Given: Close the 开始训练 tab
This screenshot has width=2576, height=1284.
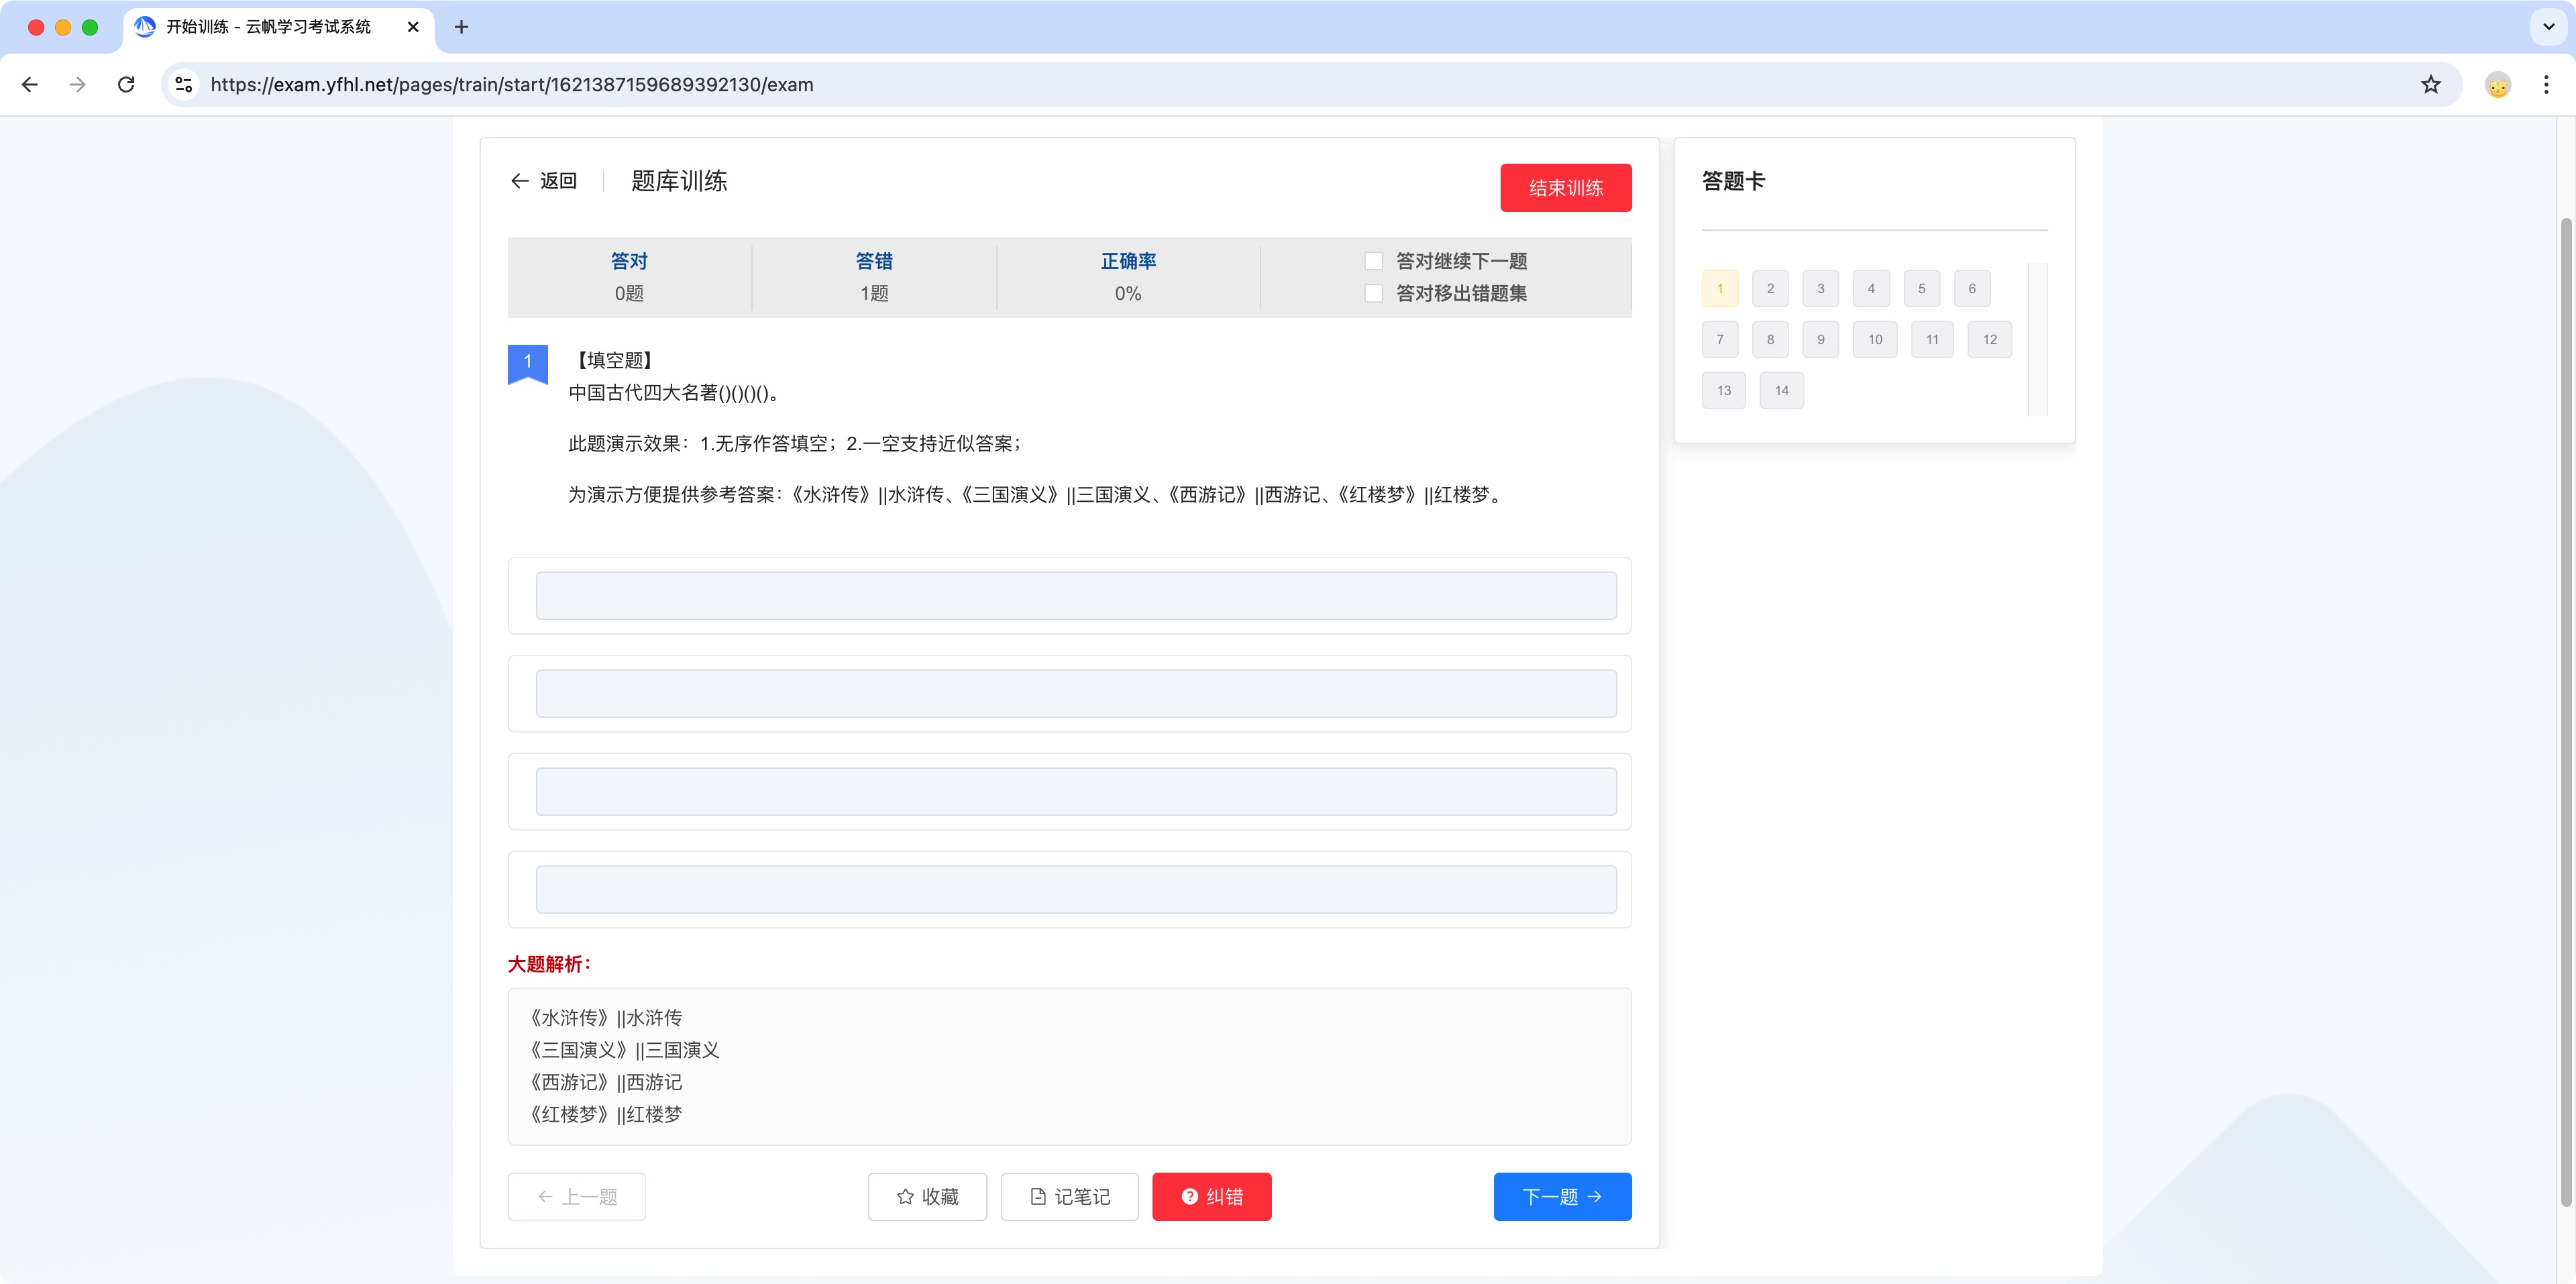Looking at the screenshot, I should 413,27.
